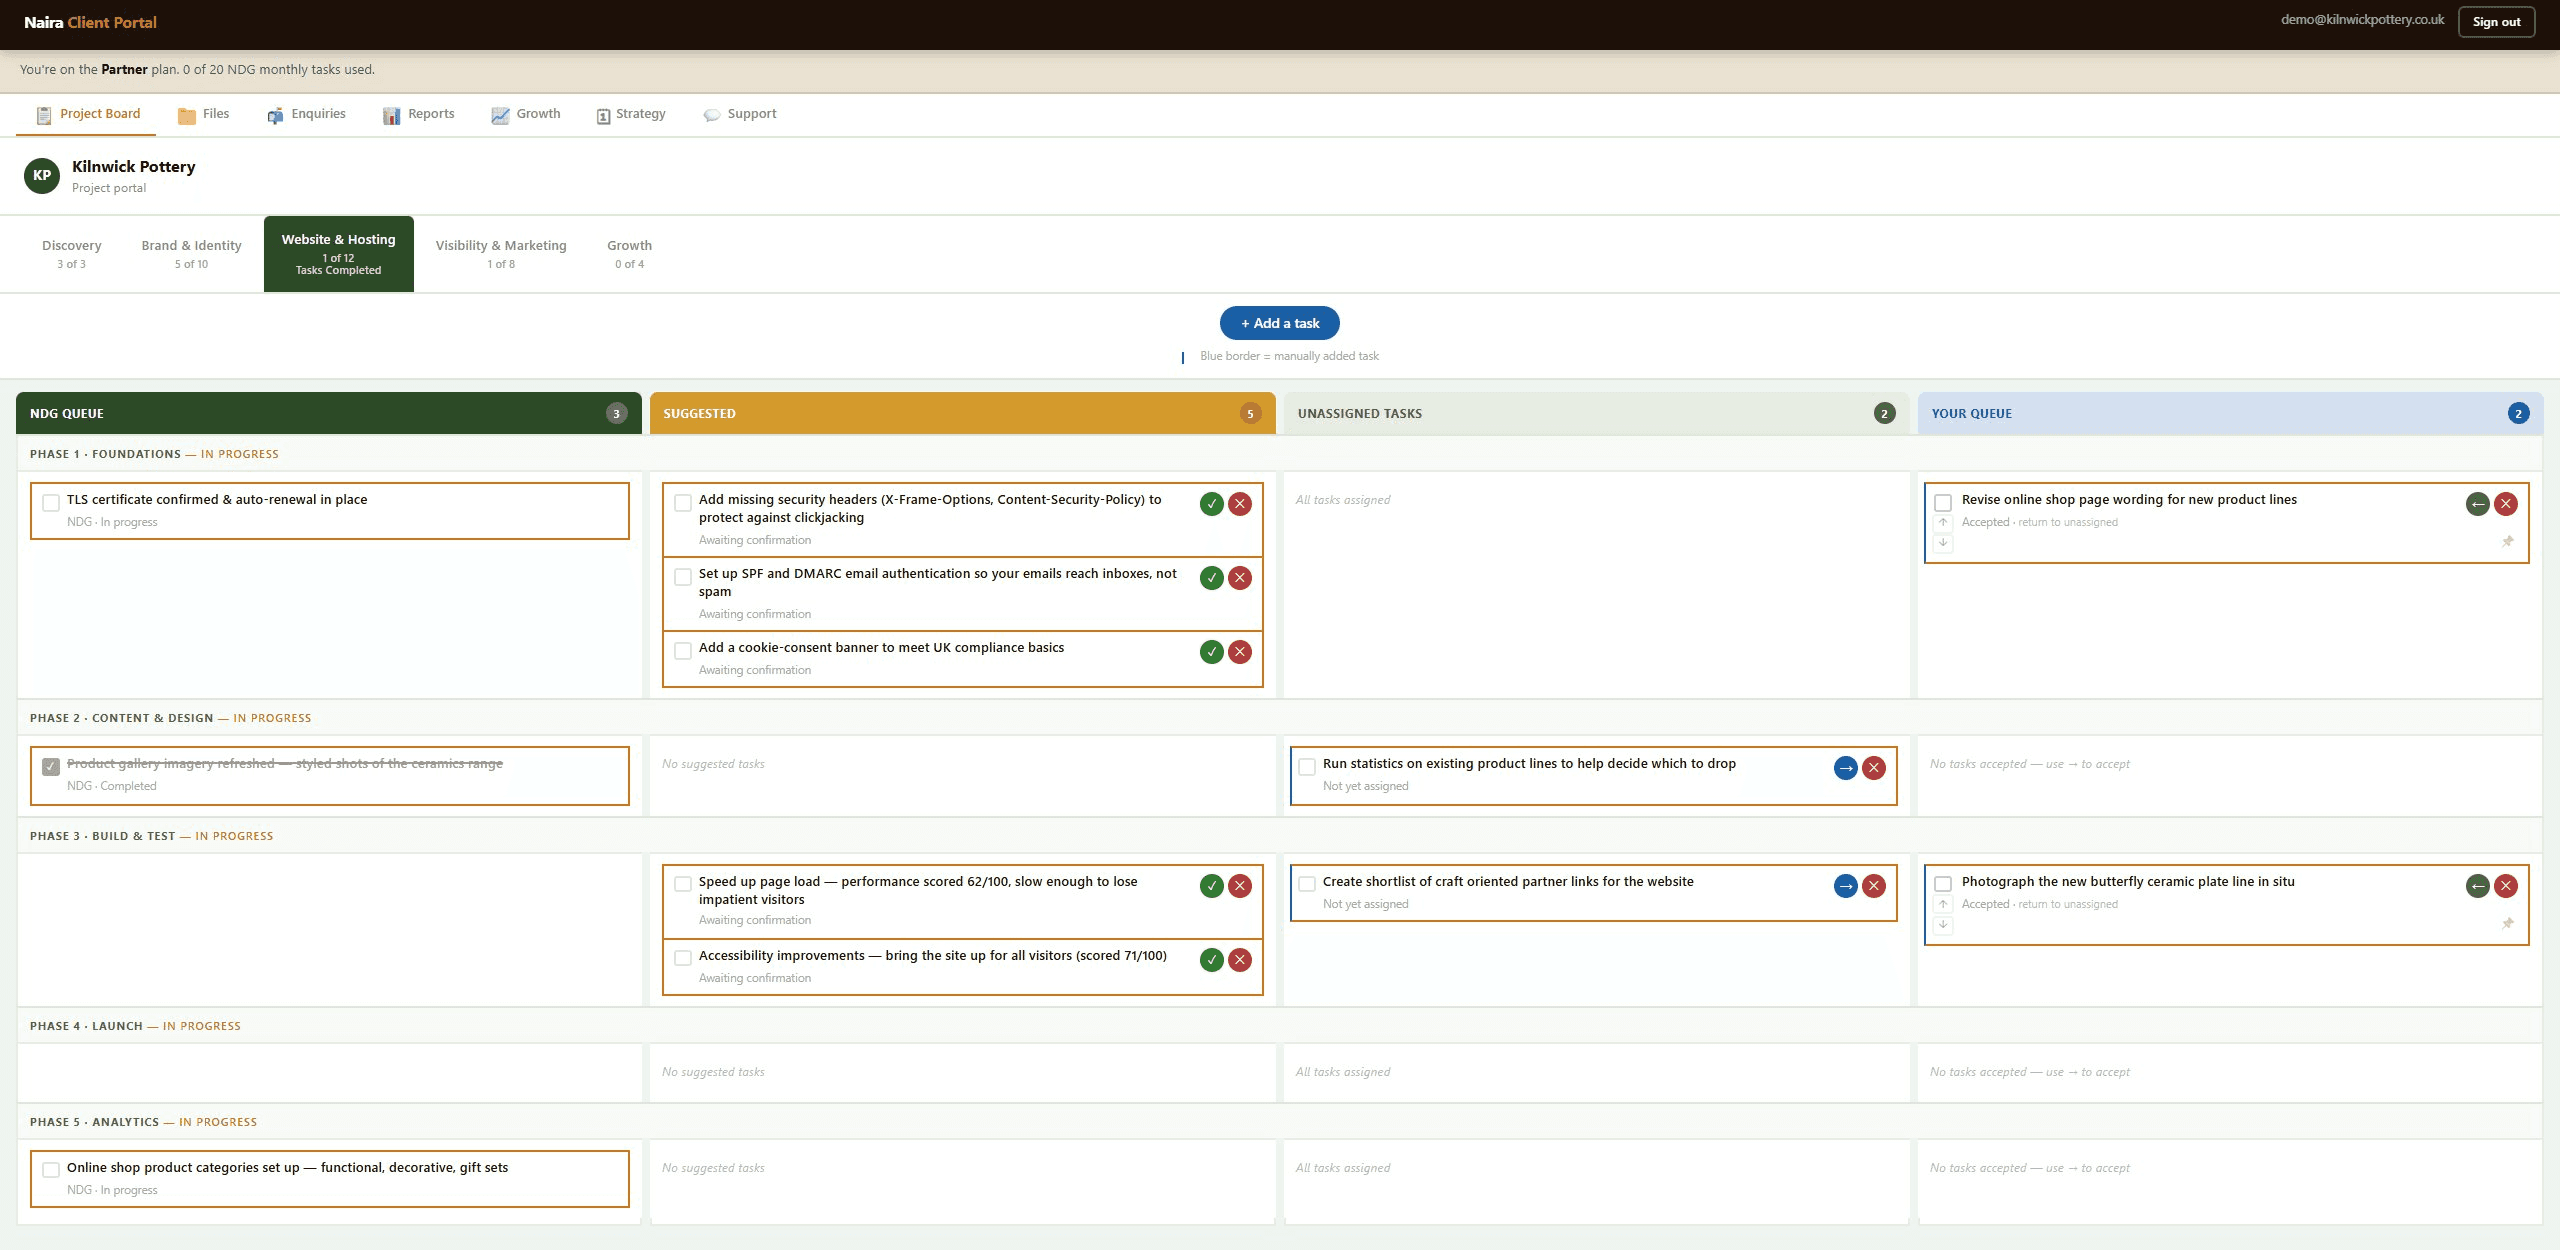
Task: Tick the 'Create shortlist' task checkbox
Action: [x=1307, y=884]
